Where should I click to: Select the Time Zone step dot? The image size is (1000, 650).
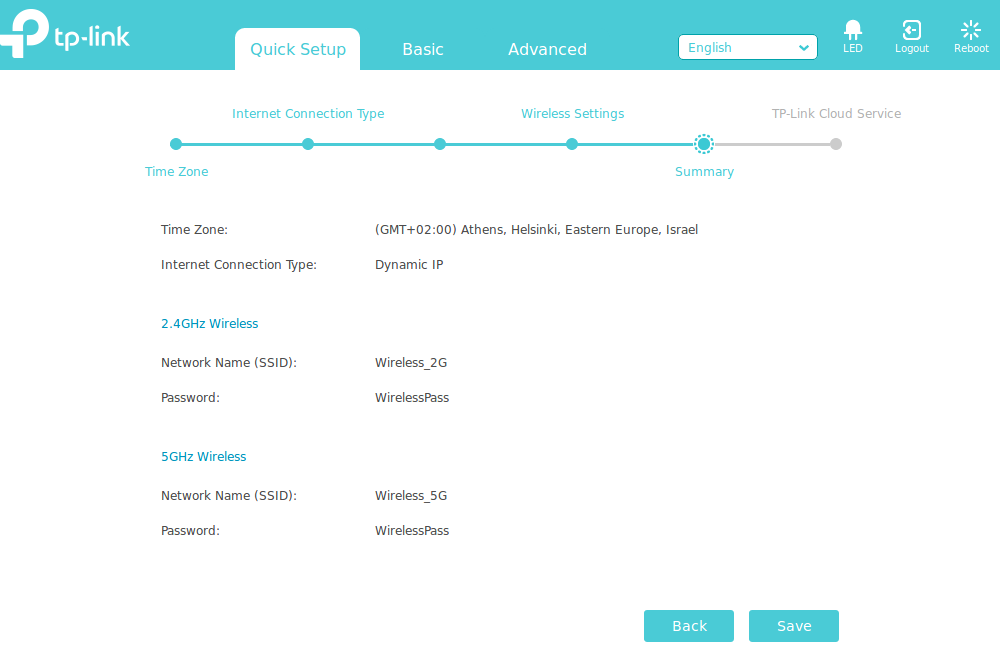click(176, 144)
